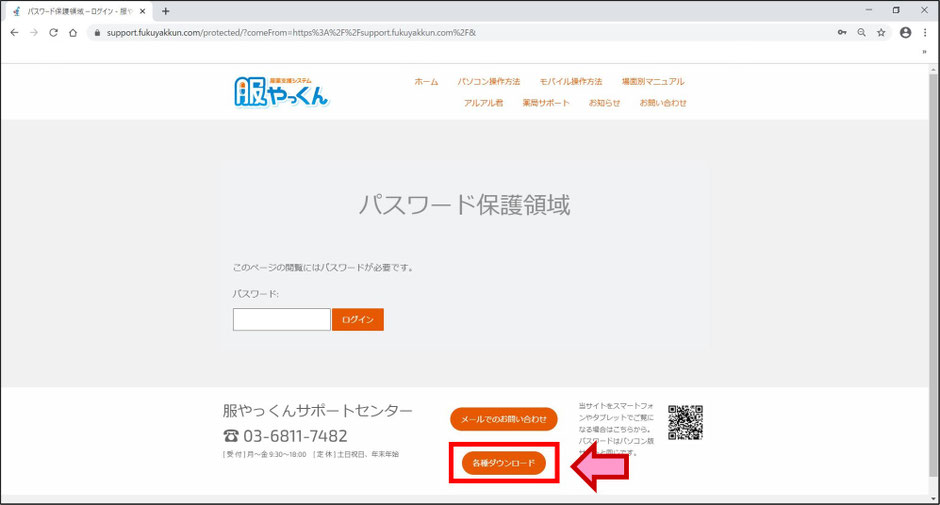Click the address bar URL
The image size is (940, 505).
pyautogui.click(x=291, y=32)
